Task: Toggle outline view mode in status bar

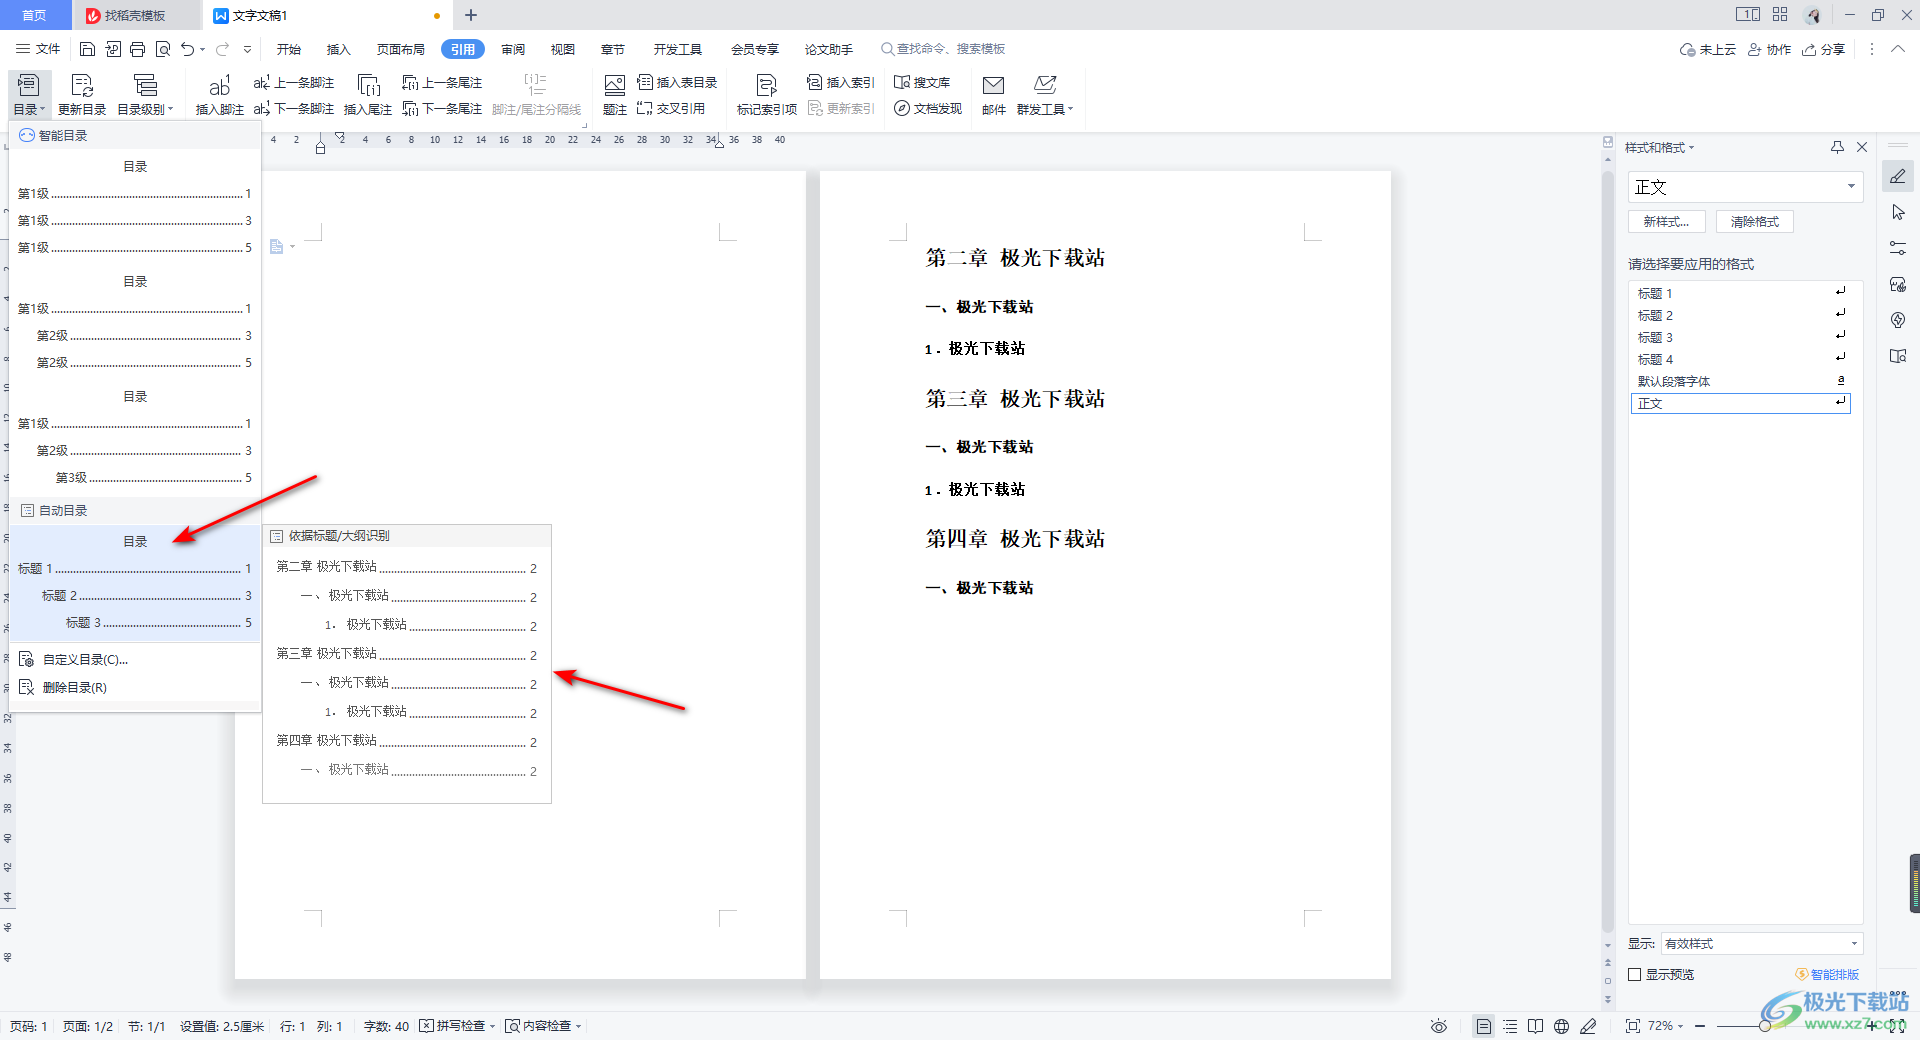Action: pyautogui.click(x=1510, y=1026)
